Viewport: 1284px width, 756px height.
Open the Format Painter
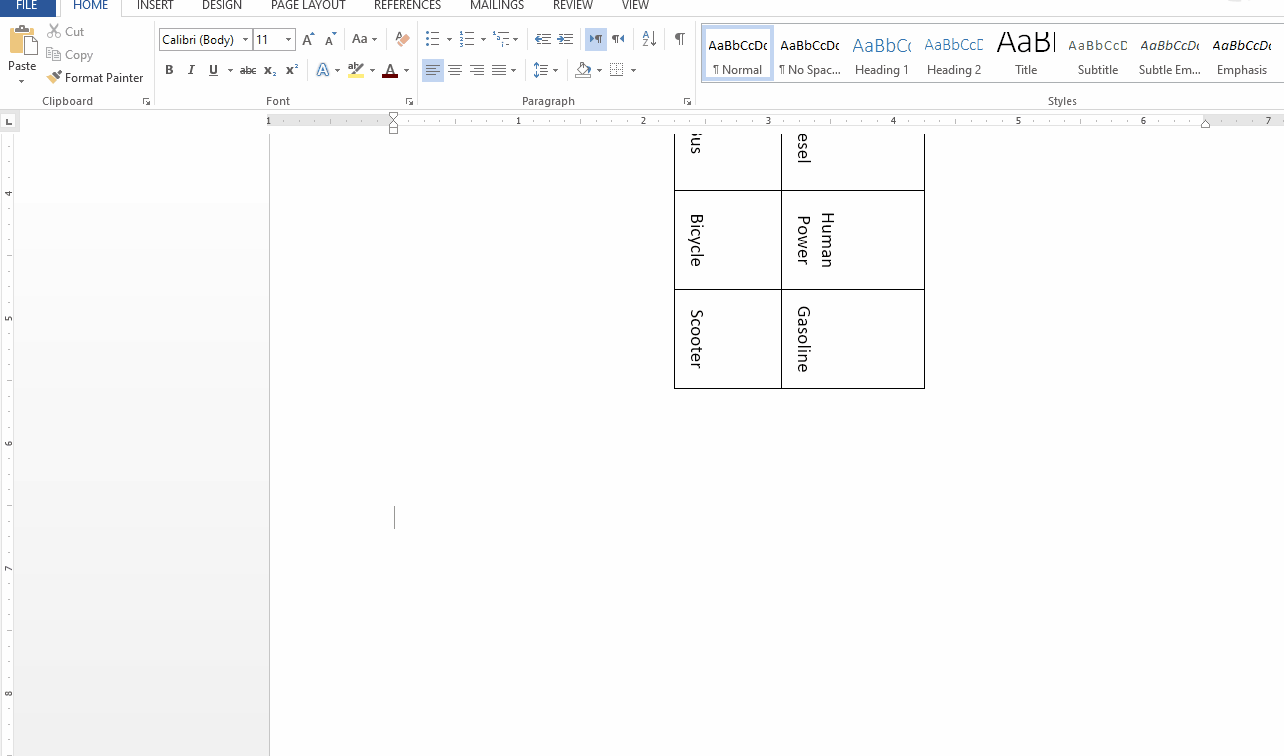coord(95,77)
